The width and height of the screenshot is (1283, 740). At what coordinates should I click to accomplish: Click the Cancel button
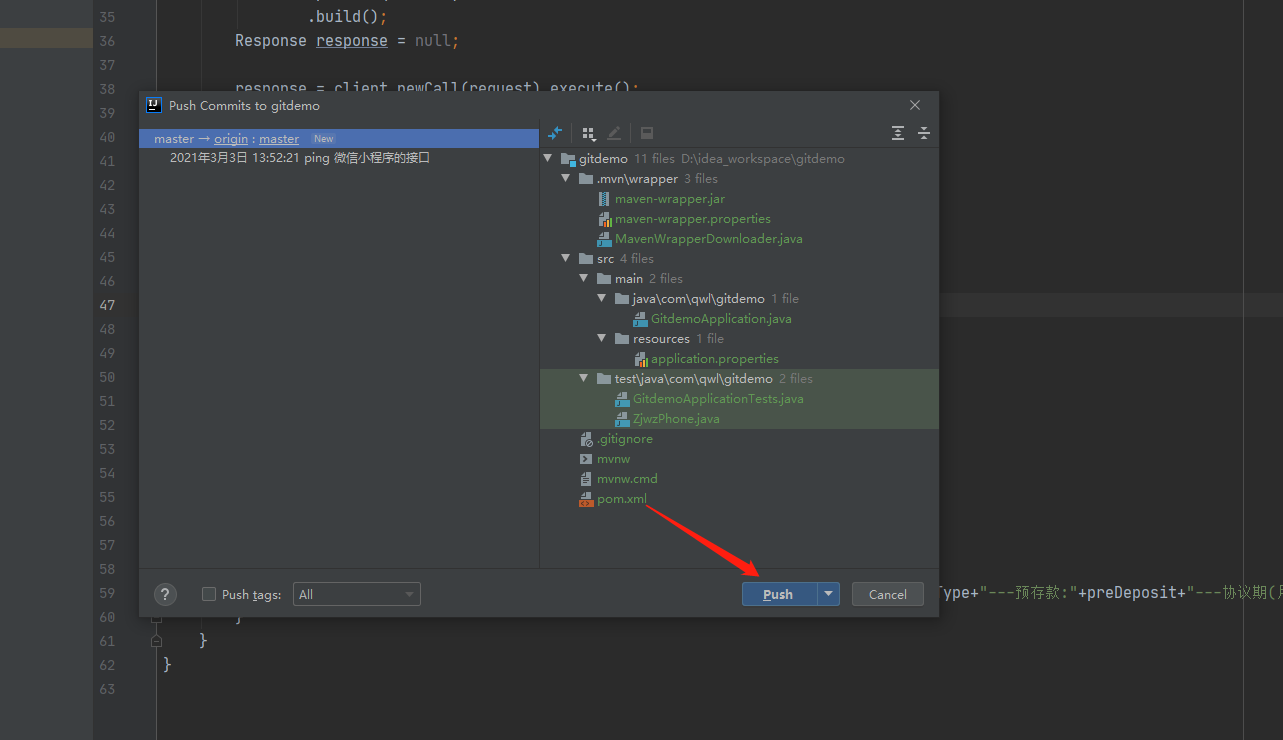[887, 594]
